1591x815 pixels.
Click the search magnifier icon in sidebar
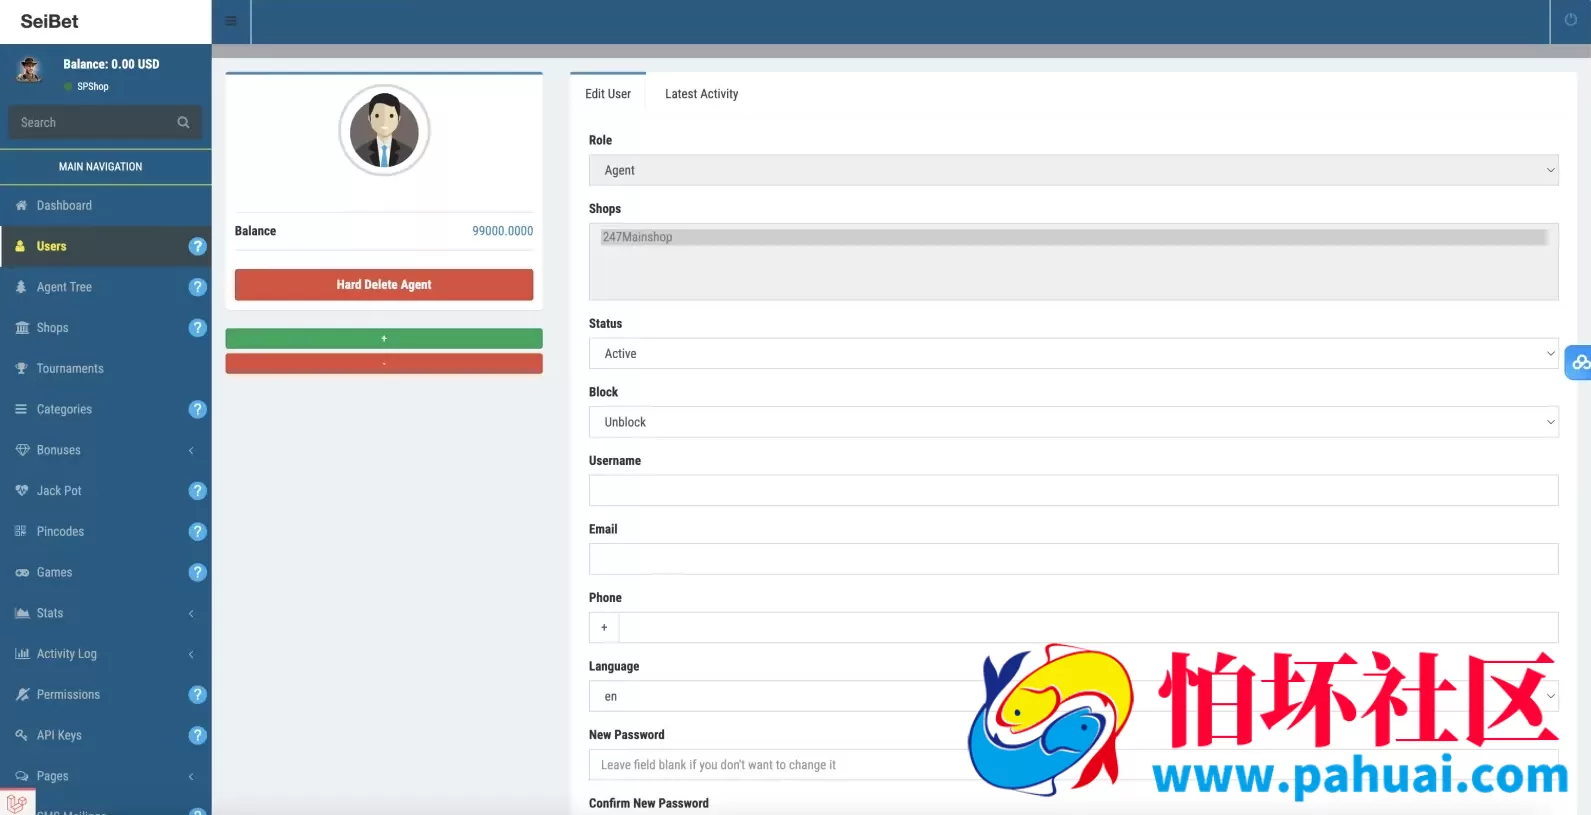(x=183, y=122)
